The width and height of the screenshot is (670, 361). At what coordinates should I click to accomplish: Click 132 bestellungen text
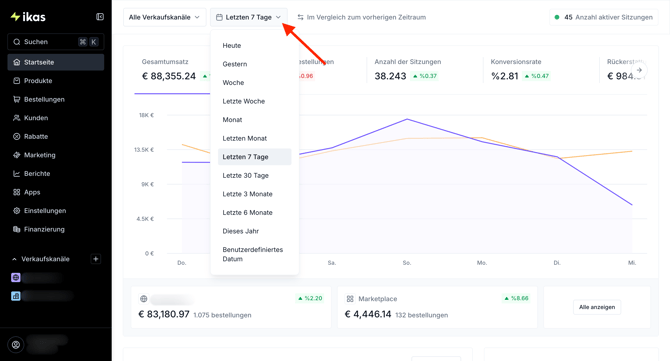pos(421,315)
